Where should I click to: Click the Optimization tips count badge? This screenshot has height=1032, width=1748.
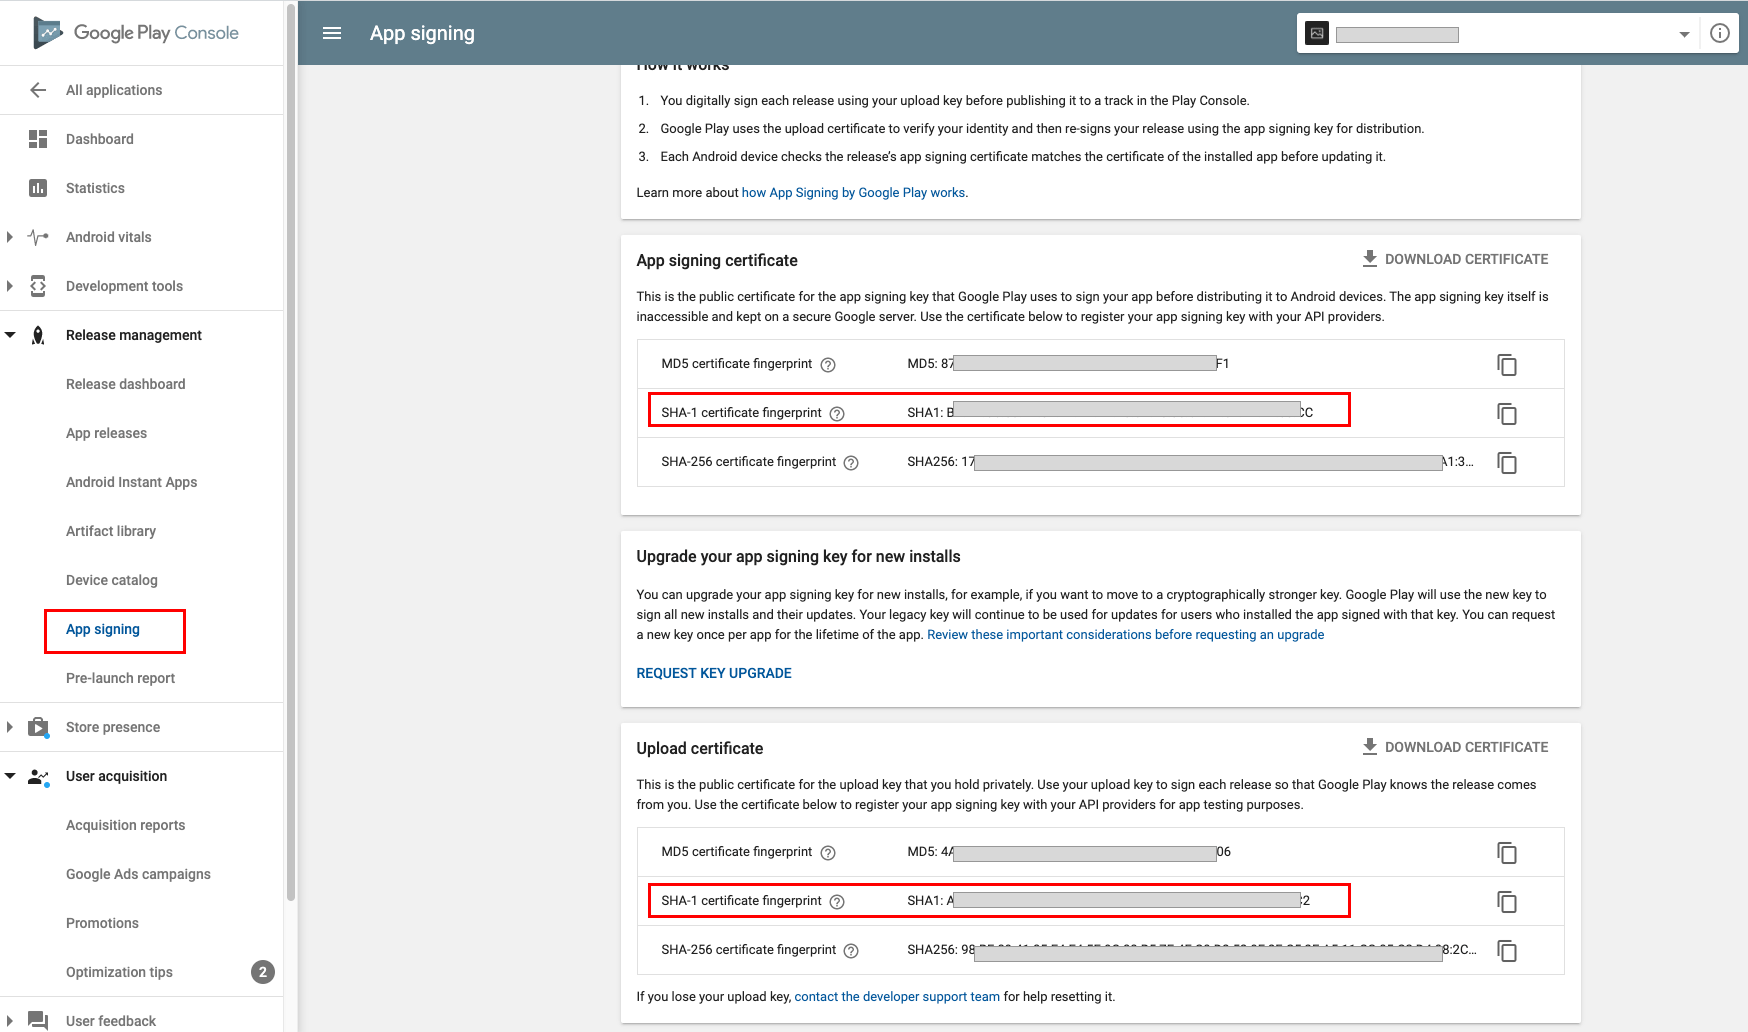point(263,972)
